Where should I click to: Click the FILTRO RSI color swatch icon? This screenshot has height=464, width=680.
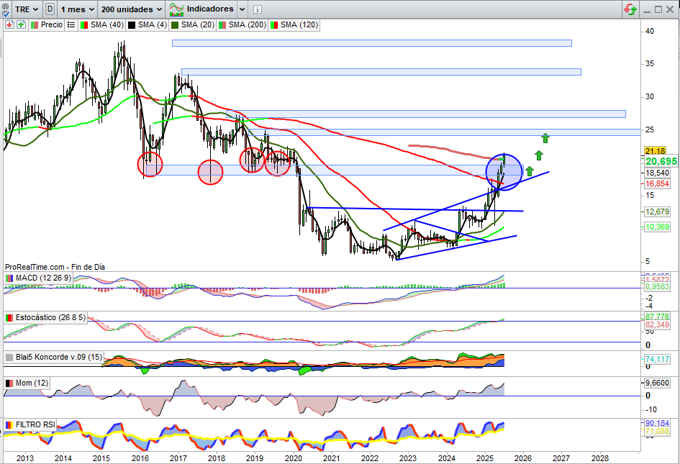coord(9,425)
